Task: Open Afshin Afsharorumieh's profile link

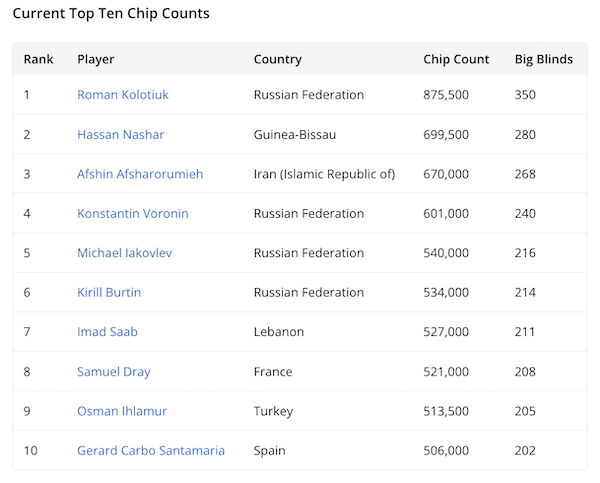Action: [140, 174]
